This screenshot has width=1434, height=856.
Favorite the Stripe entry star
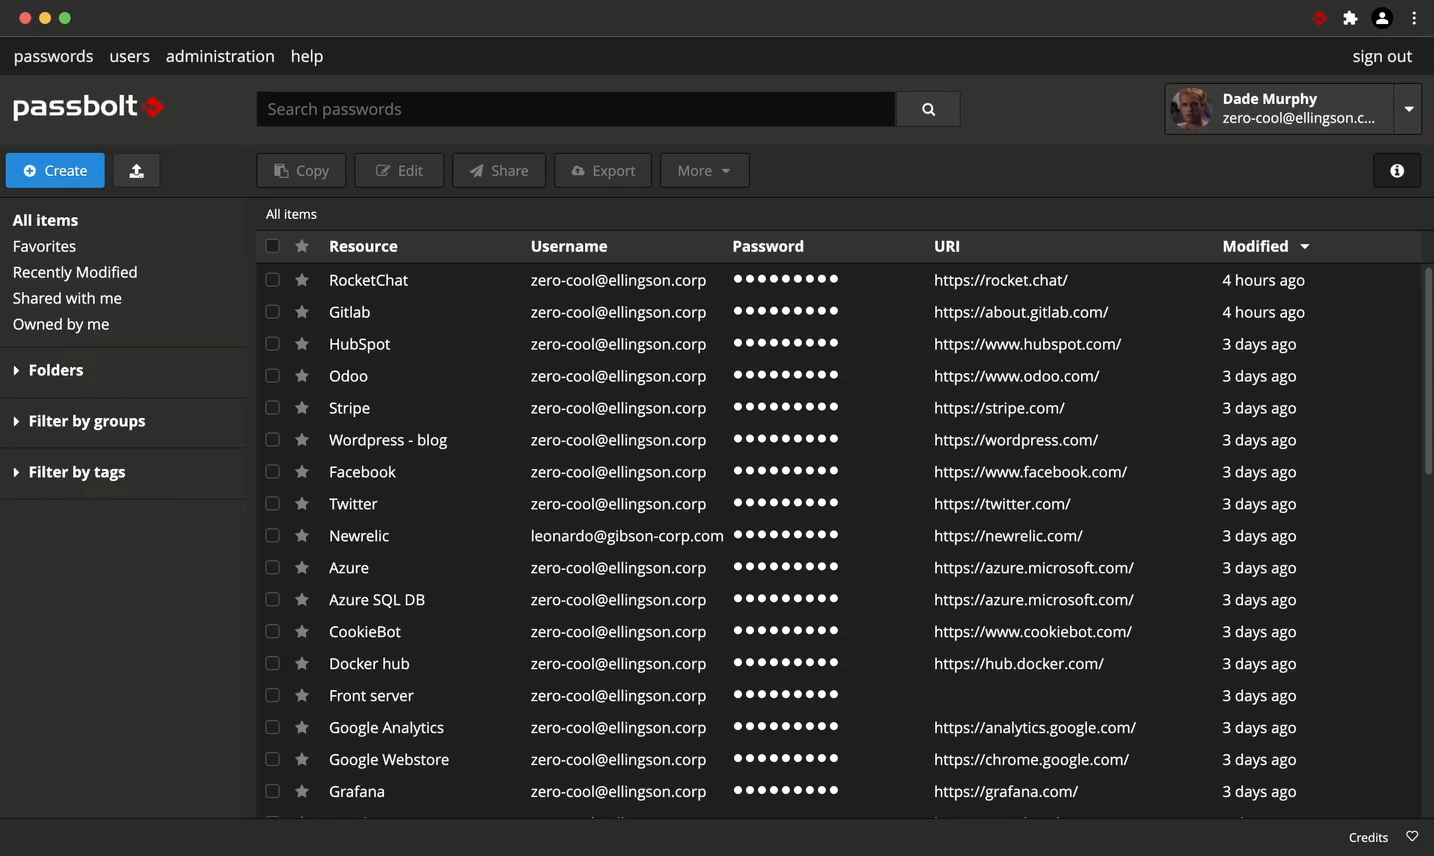point(302,408)
